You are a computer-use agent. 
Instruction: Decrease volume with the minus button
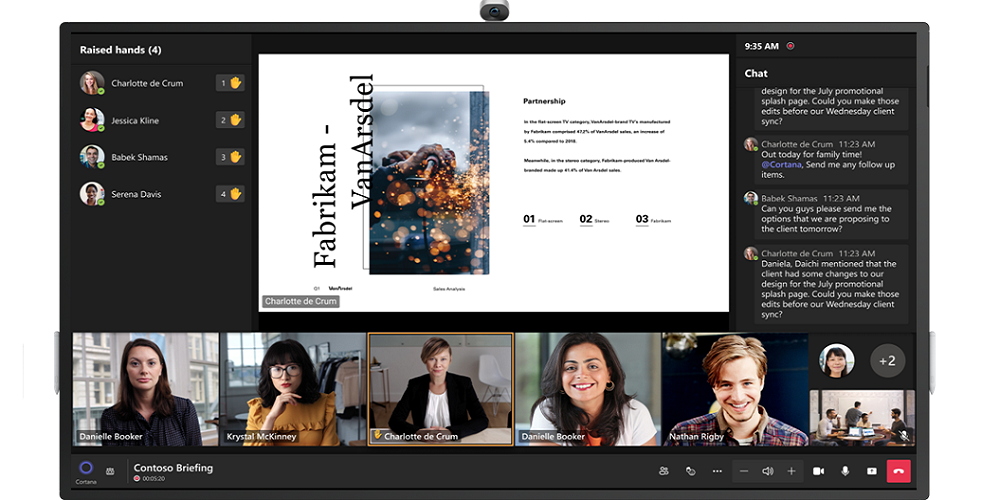743,471
